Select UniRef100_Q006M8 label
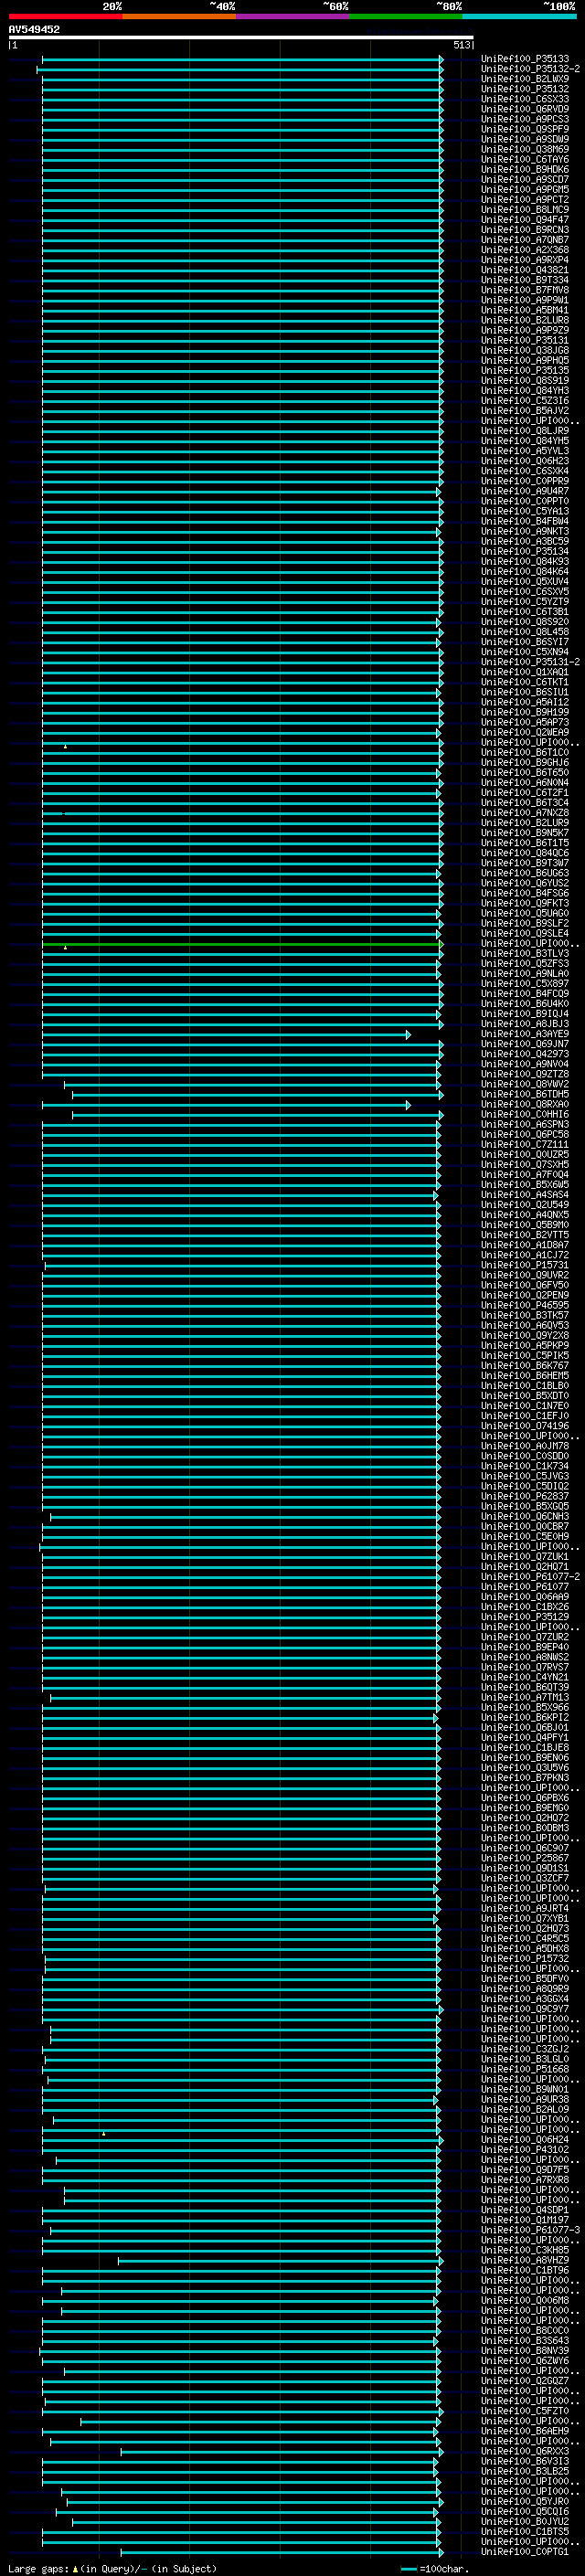The height and width of the screenshot is (2576, 585). (x=525, y=2301)
